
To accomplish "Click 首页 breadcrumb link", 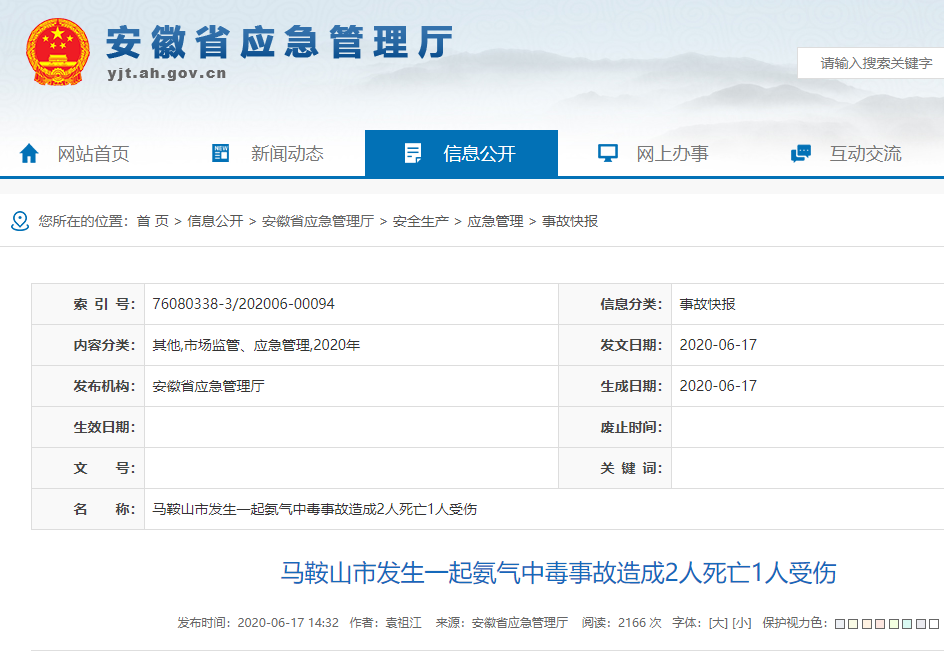I will (x=153, y=221).
